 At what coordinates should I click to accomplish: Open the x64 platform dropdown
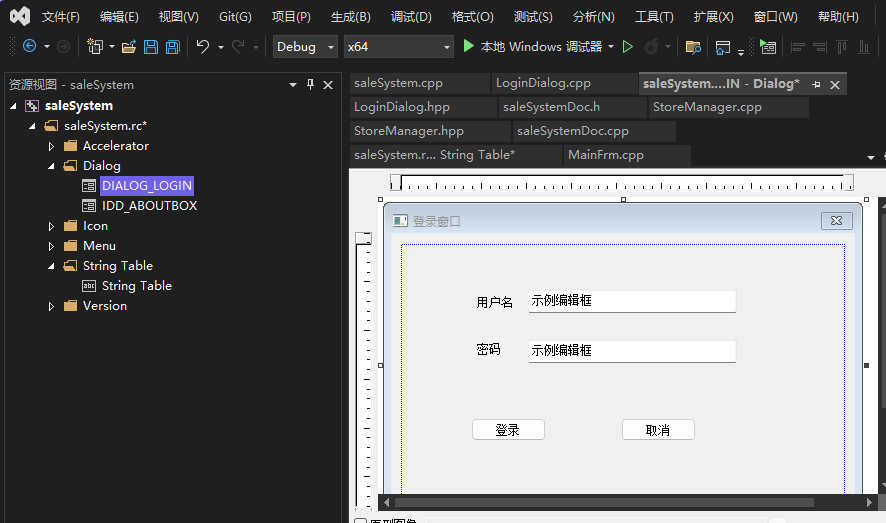(446, 47)
